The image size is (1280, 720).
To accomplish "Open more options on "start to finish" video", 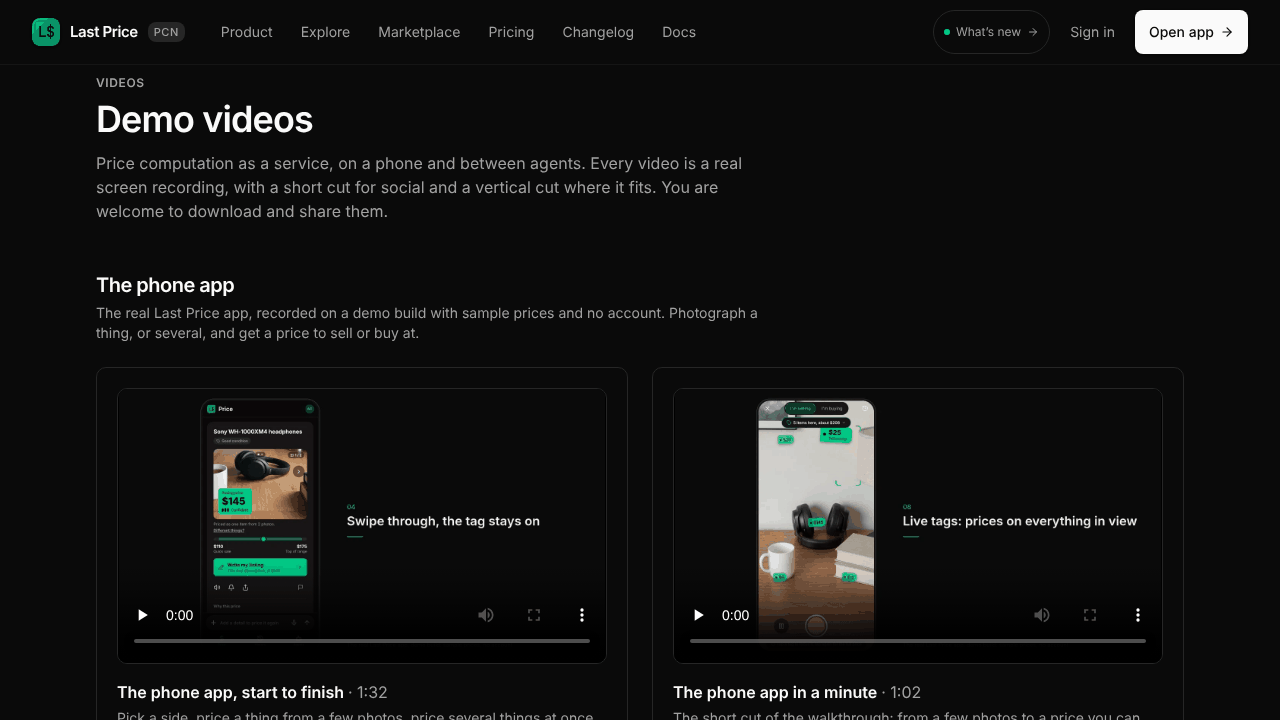I will coord(582,615).
